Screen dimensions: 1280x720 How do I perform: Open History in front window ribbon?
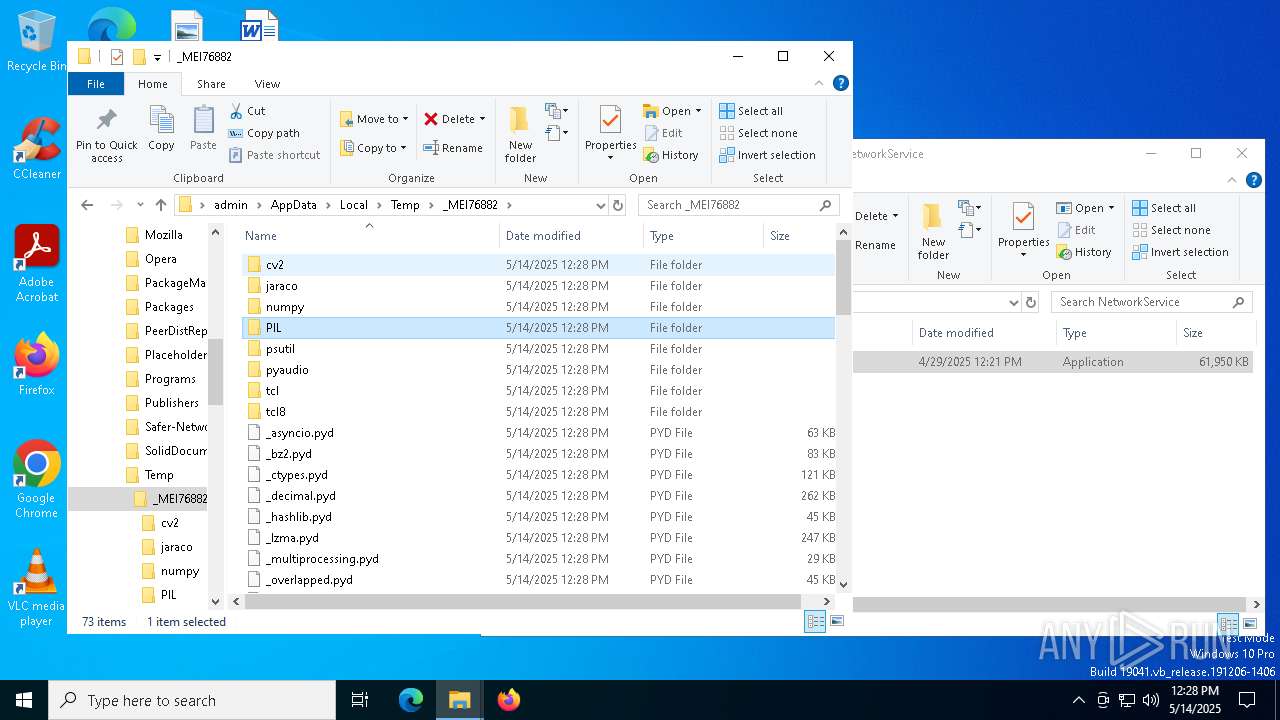[671, 155]
